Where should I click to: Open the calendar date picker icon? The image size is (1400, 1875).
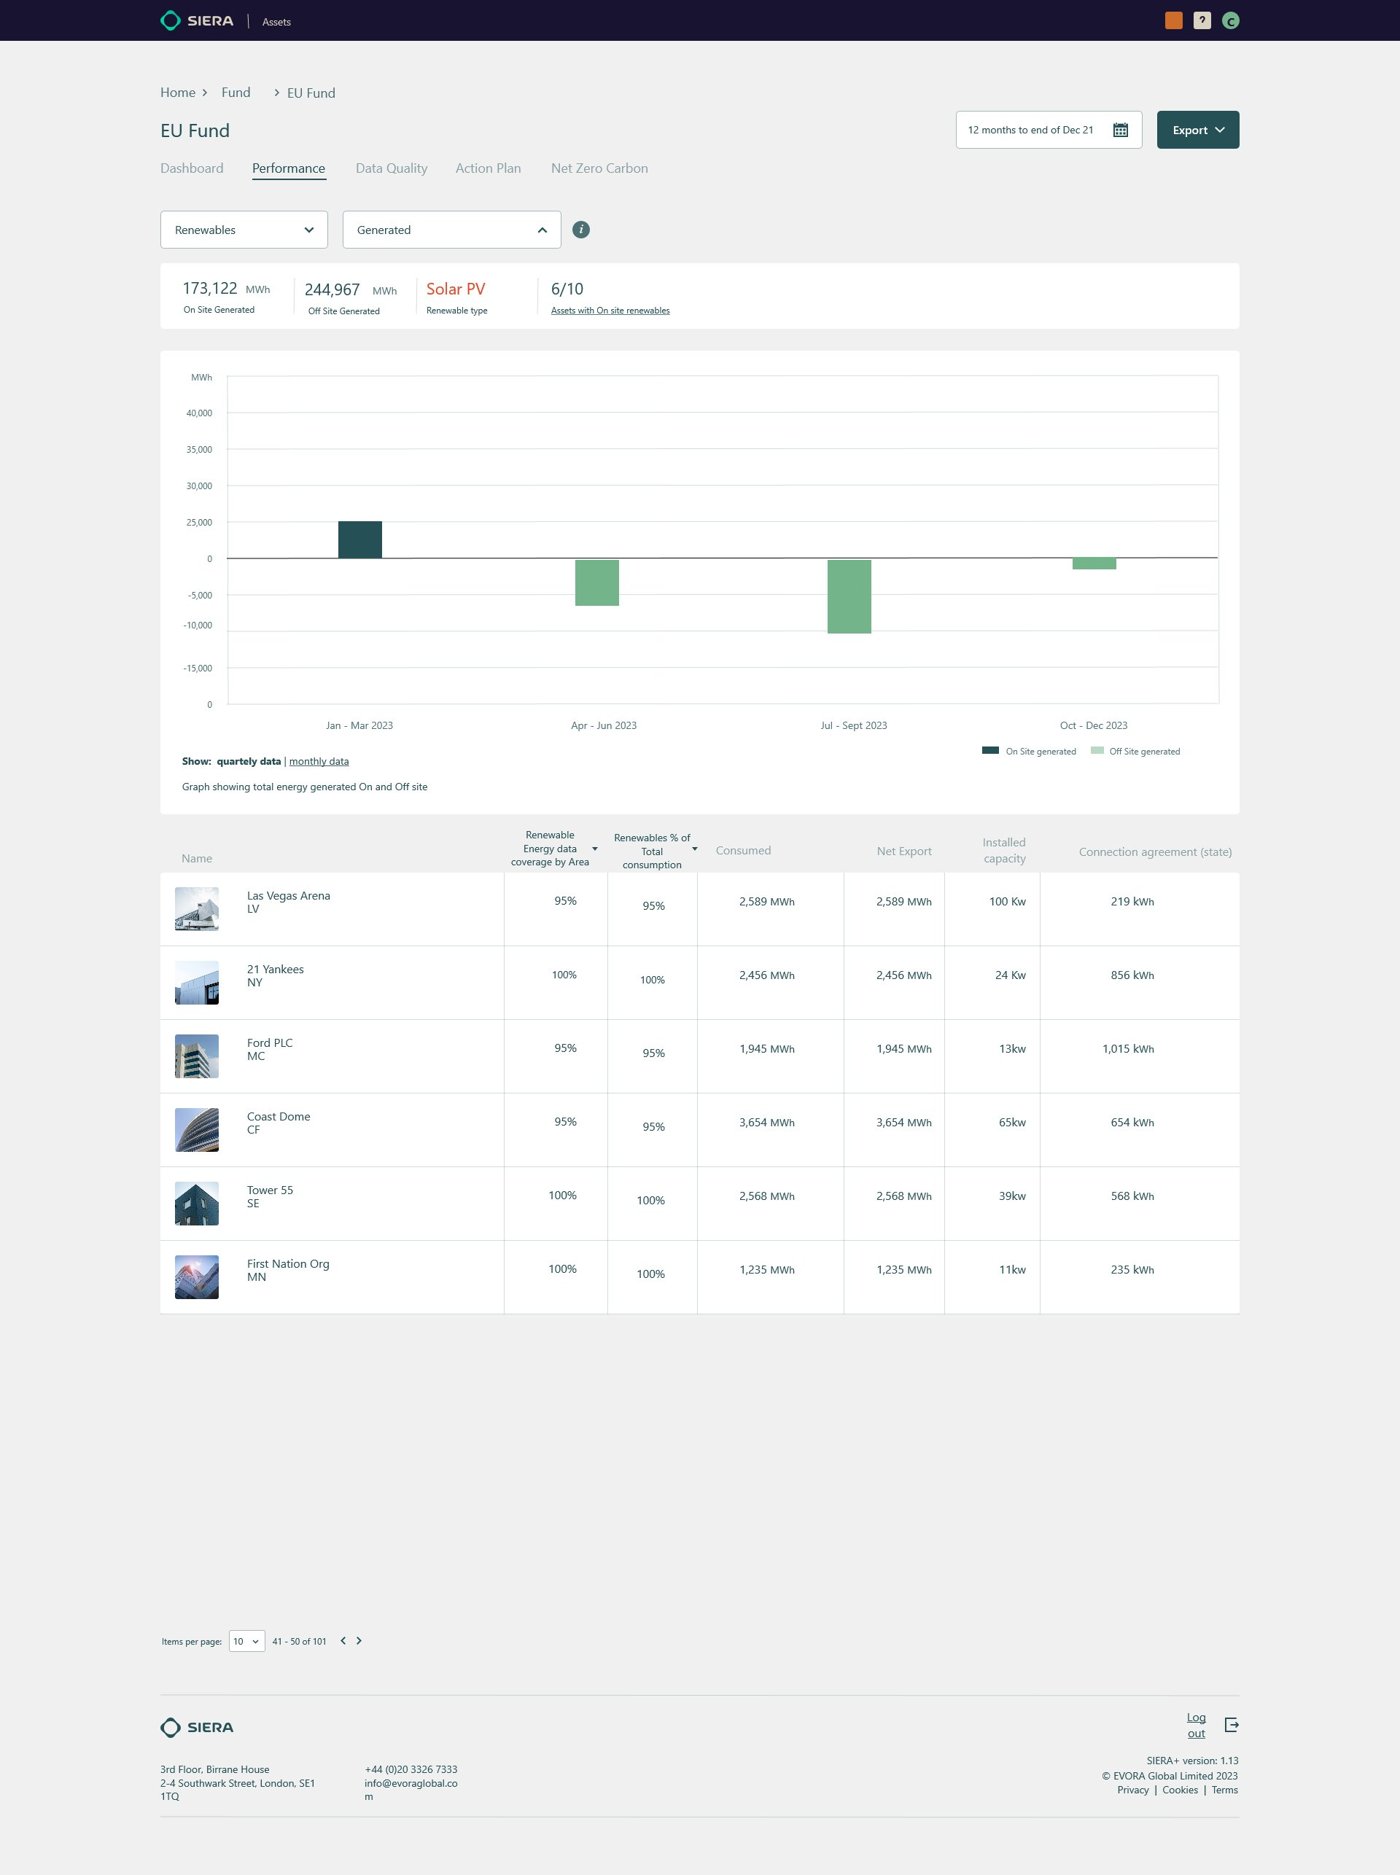1121,130
